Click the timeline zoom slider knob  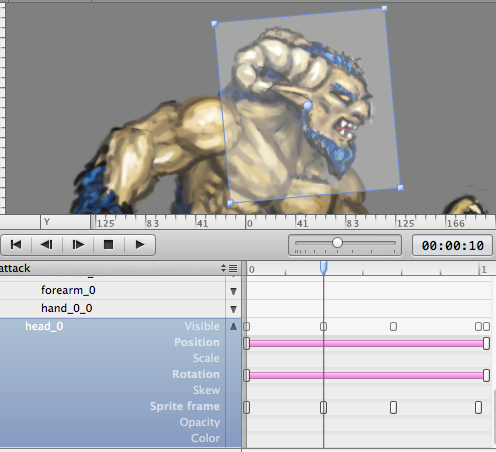pos(337,243)
